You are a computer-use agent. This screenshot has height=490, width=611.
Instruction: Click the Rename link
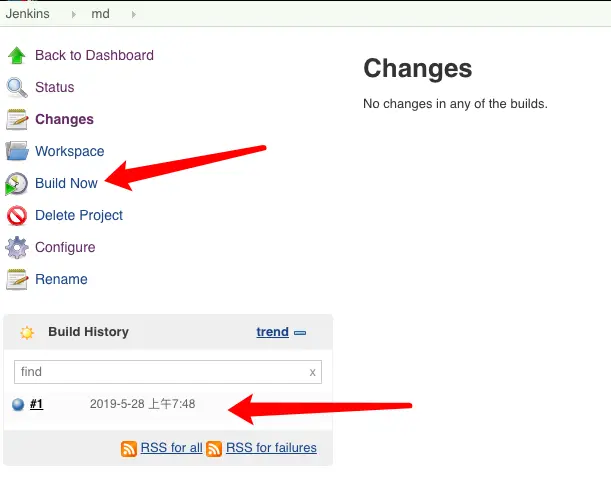tap(61, 279)
